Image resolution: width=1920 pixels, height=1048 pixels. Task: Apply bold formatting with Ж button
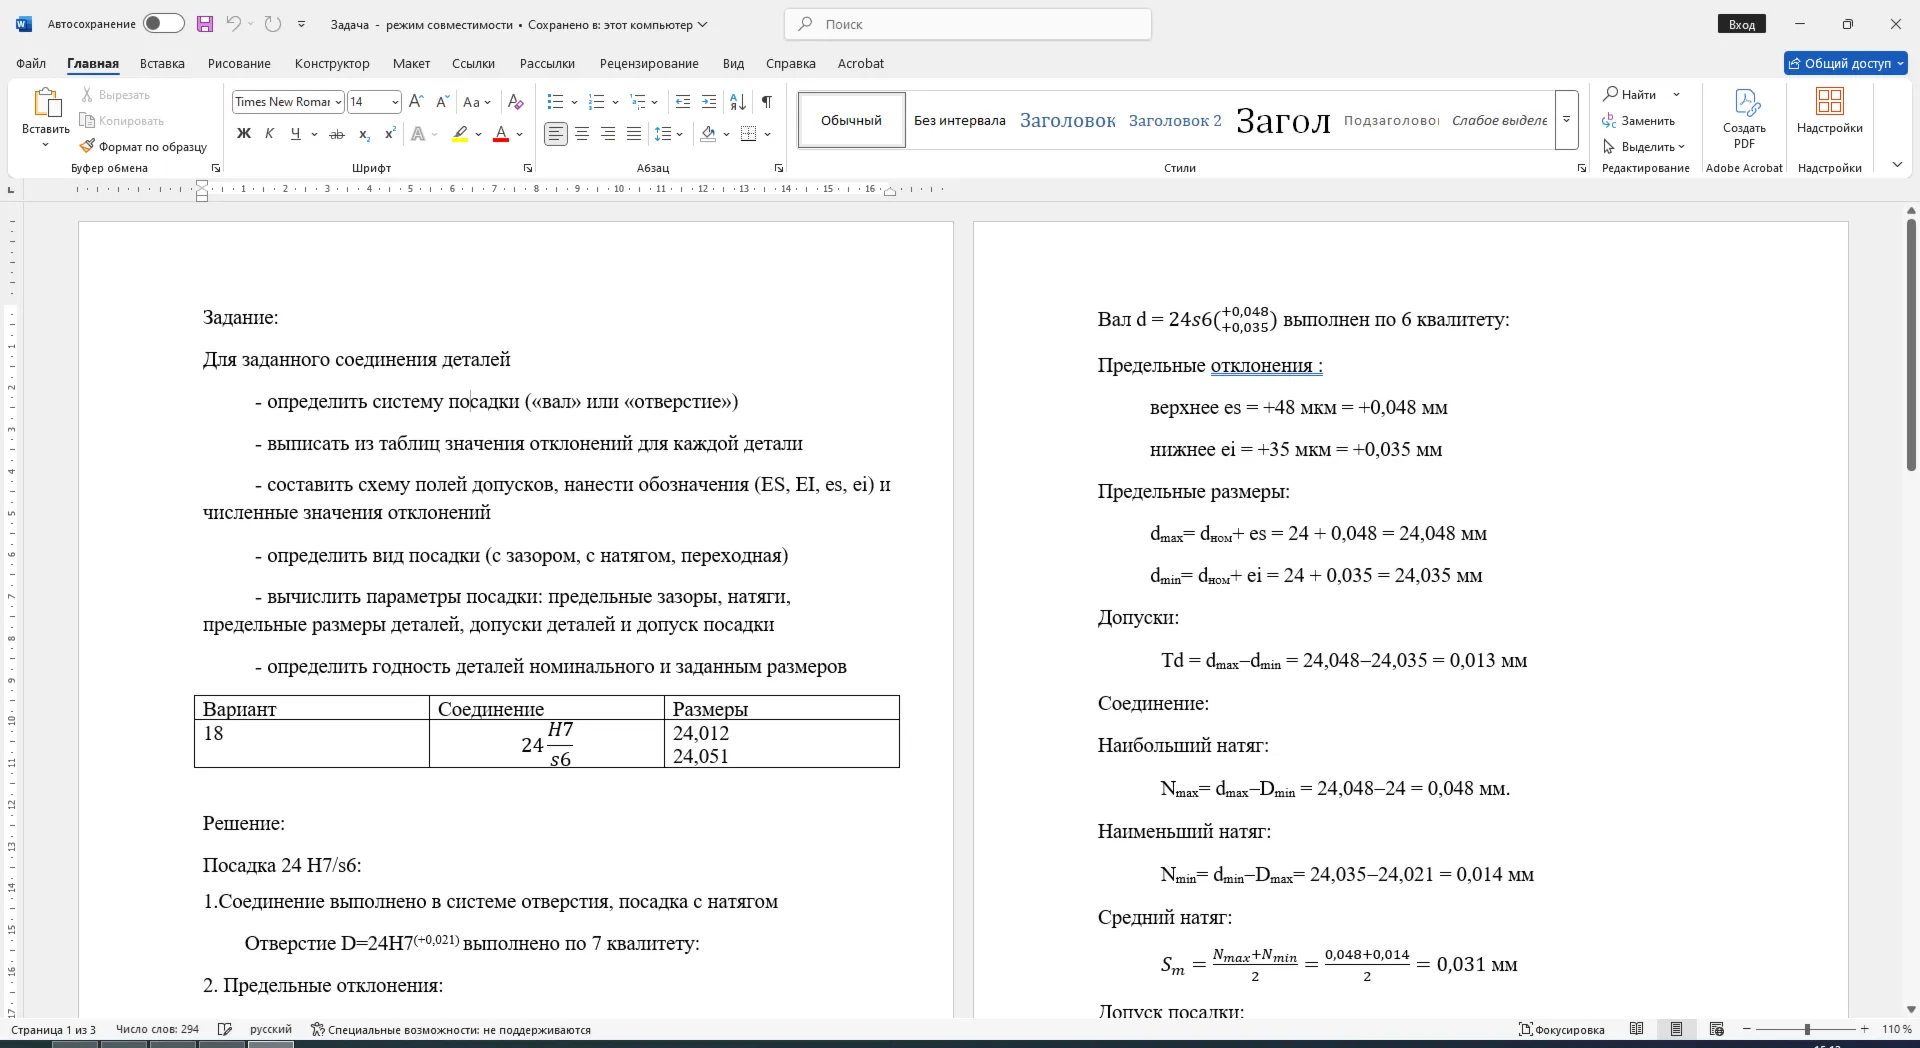pos(243,134)
